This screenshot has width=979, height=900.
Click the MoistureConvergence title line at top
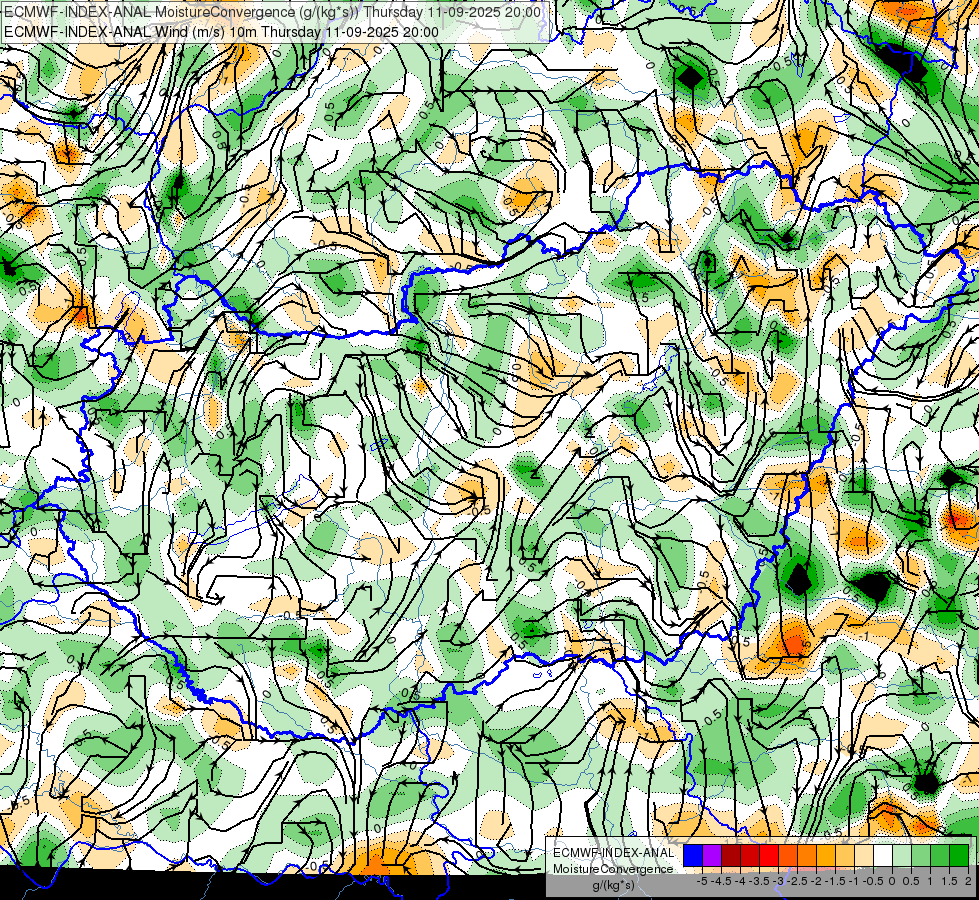[x=272, y=12]
